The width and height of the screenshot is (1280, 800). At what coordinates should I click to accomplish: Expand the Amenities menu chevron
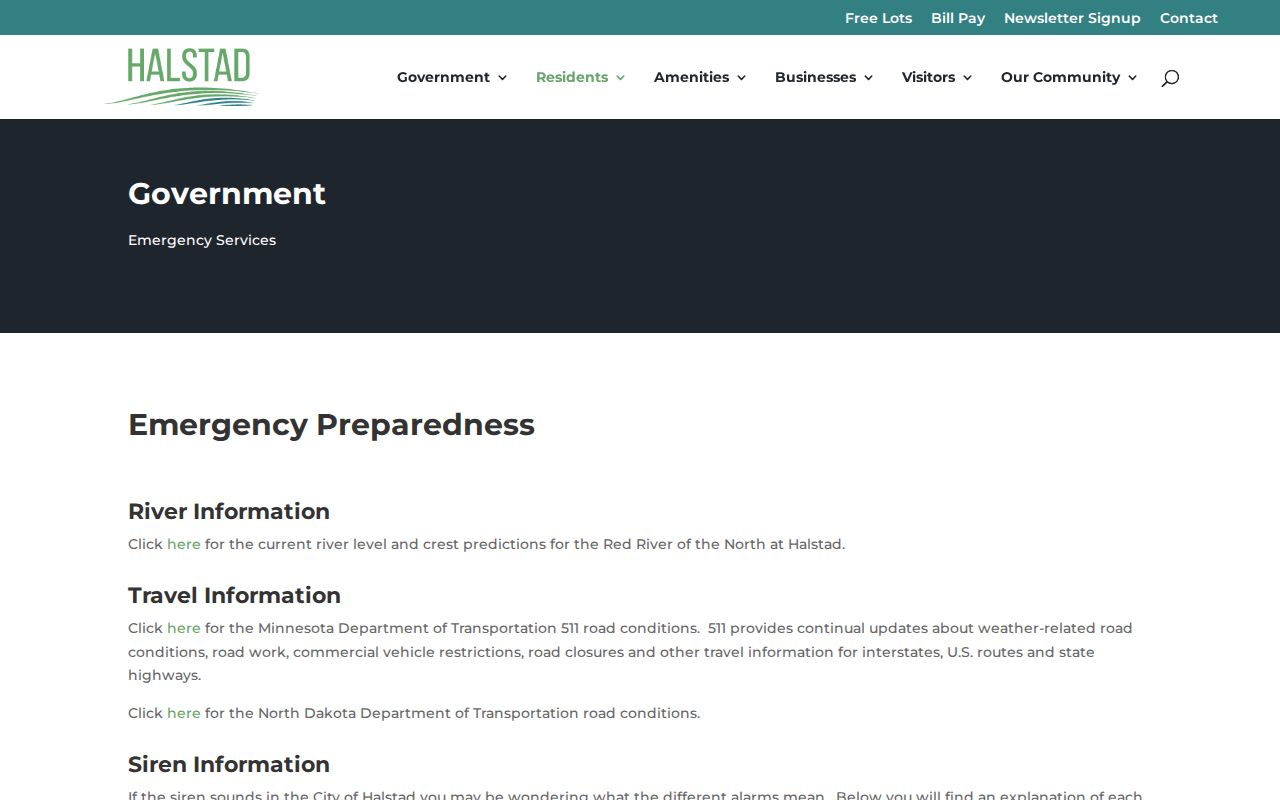pos(741,78)
